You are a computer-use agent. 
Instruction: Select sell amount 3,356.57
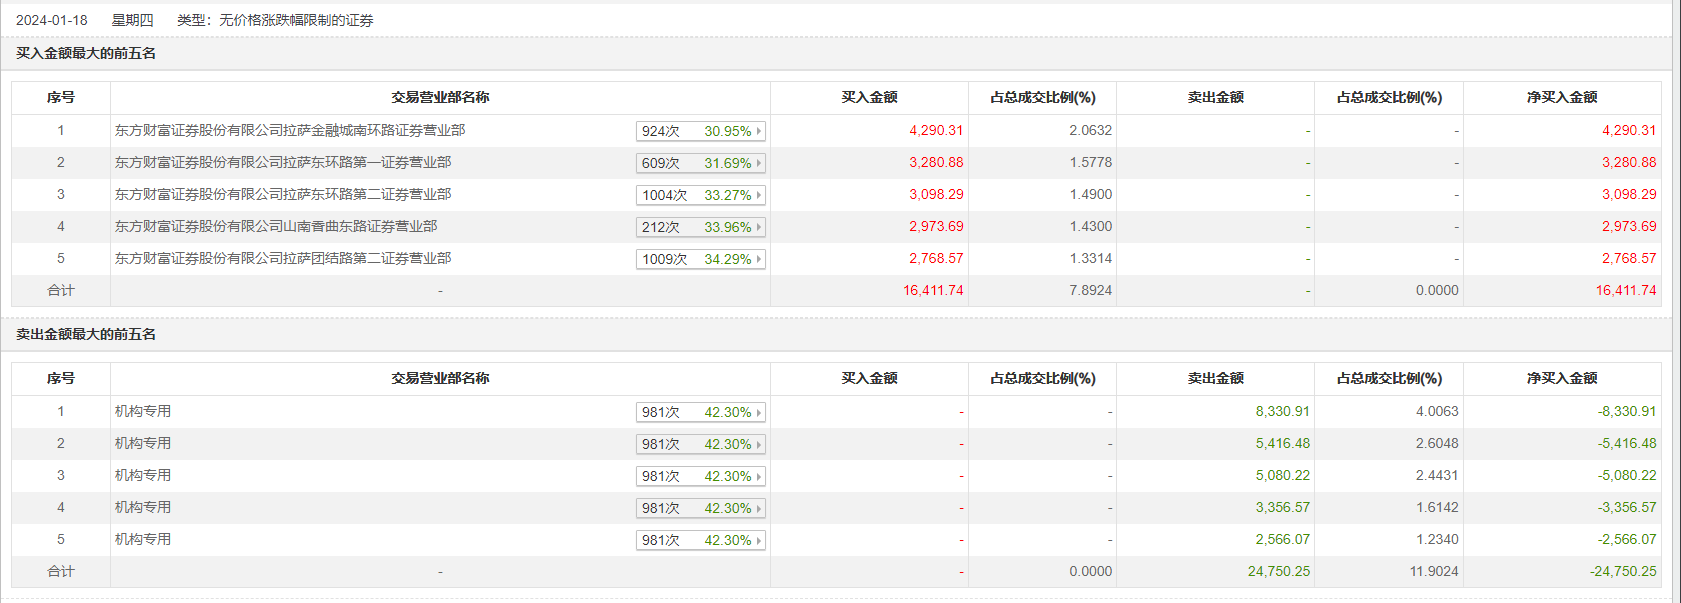tap(1282, 507)
